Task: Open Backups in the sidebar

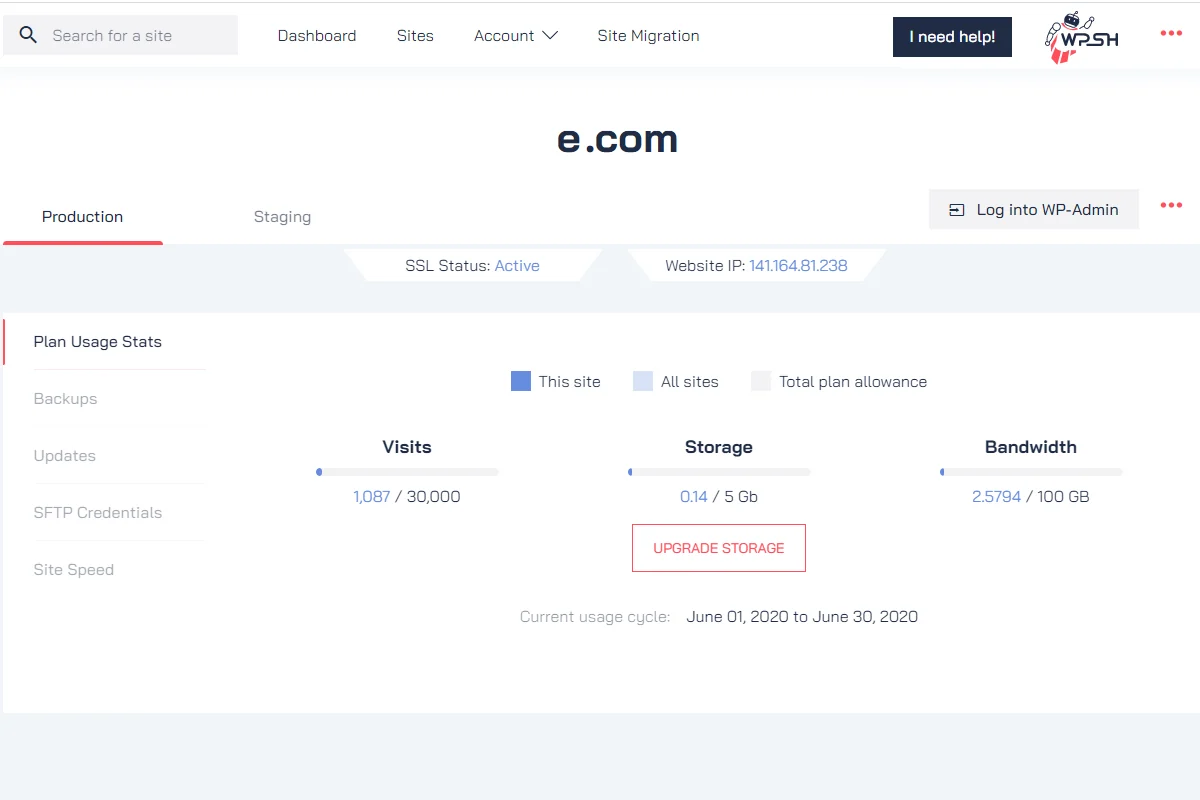Action: pyautogui.click(x=66, y=399)
